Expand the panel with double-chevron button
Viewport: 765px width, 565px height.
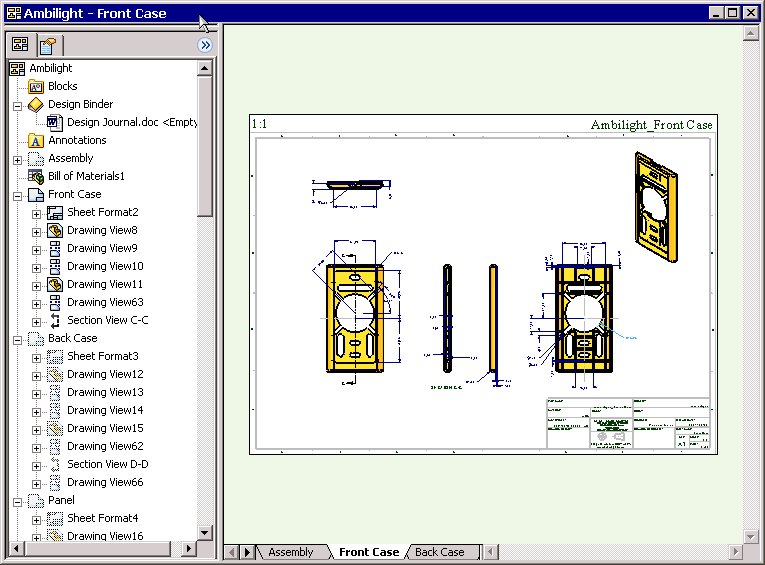tap(205, 45)
